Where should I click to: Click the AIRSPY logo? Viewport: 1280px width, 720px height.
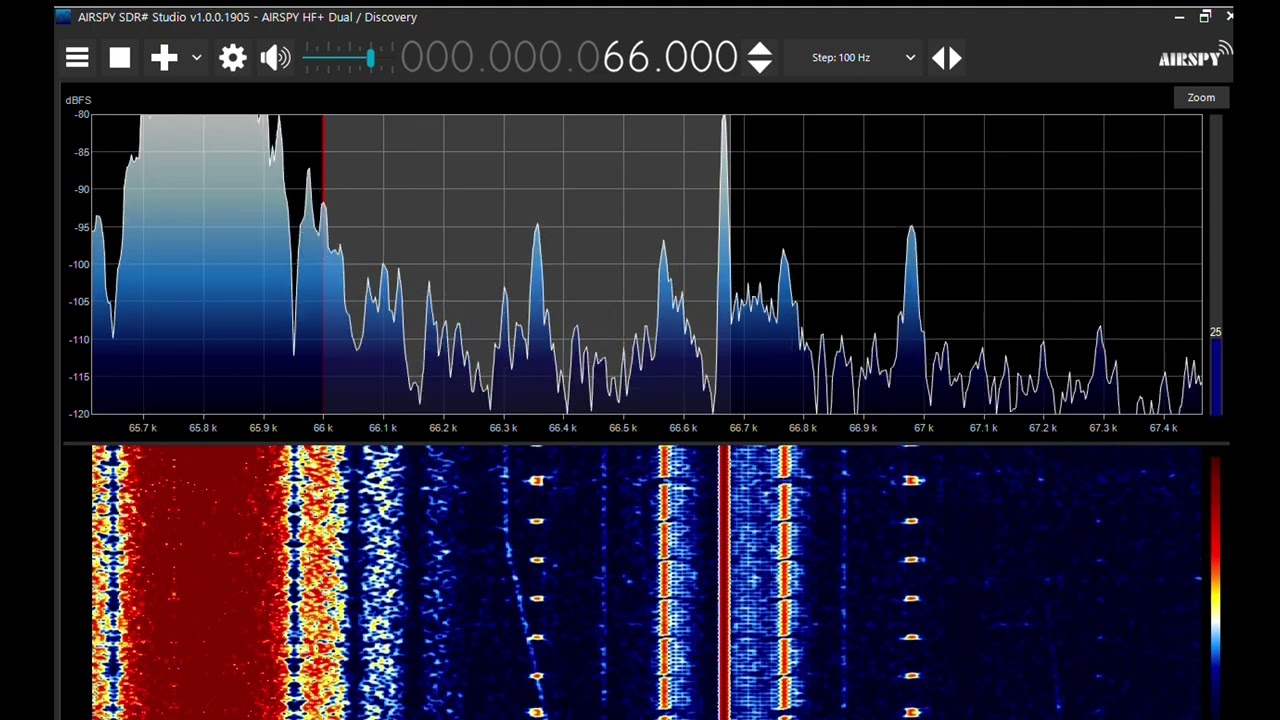[x=1195, y=56]
